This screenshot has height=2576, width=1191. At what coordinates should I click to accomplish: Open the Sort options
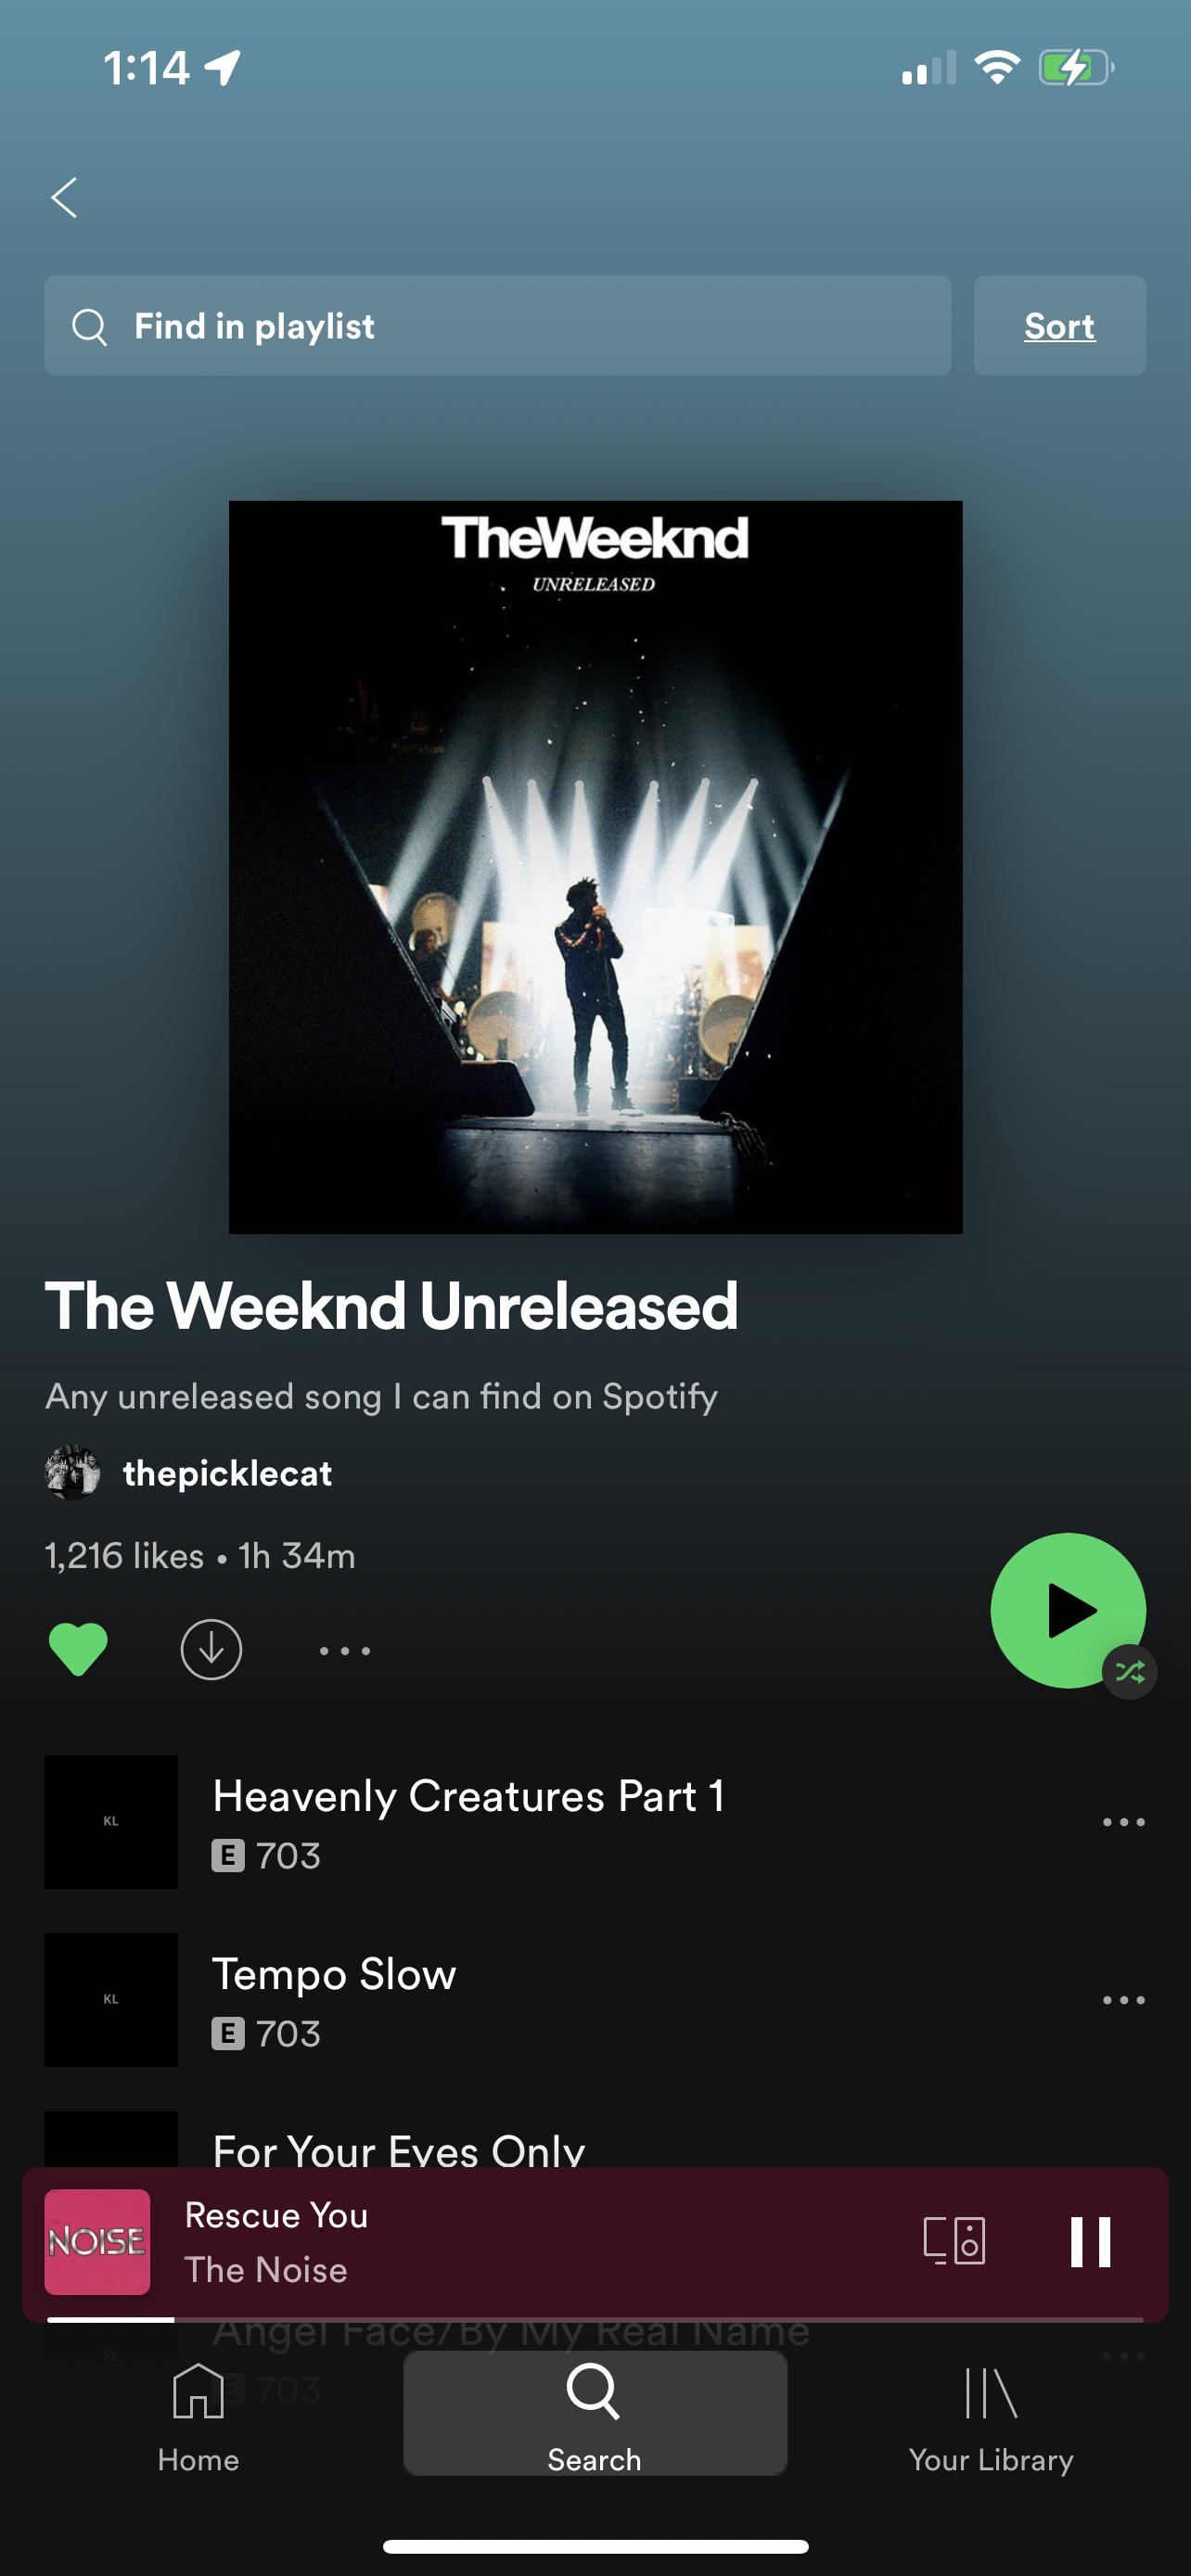pyautogui.click(x=1059, y=325)
